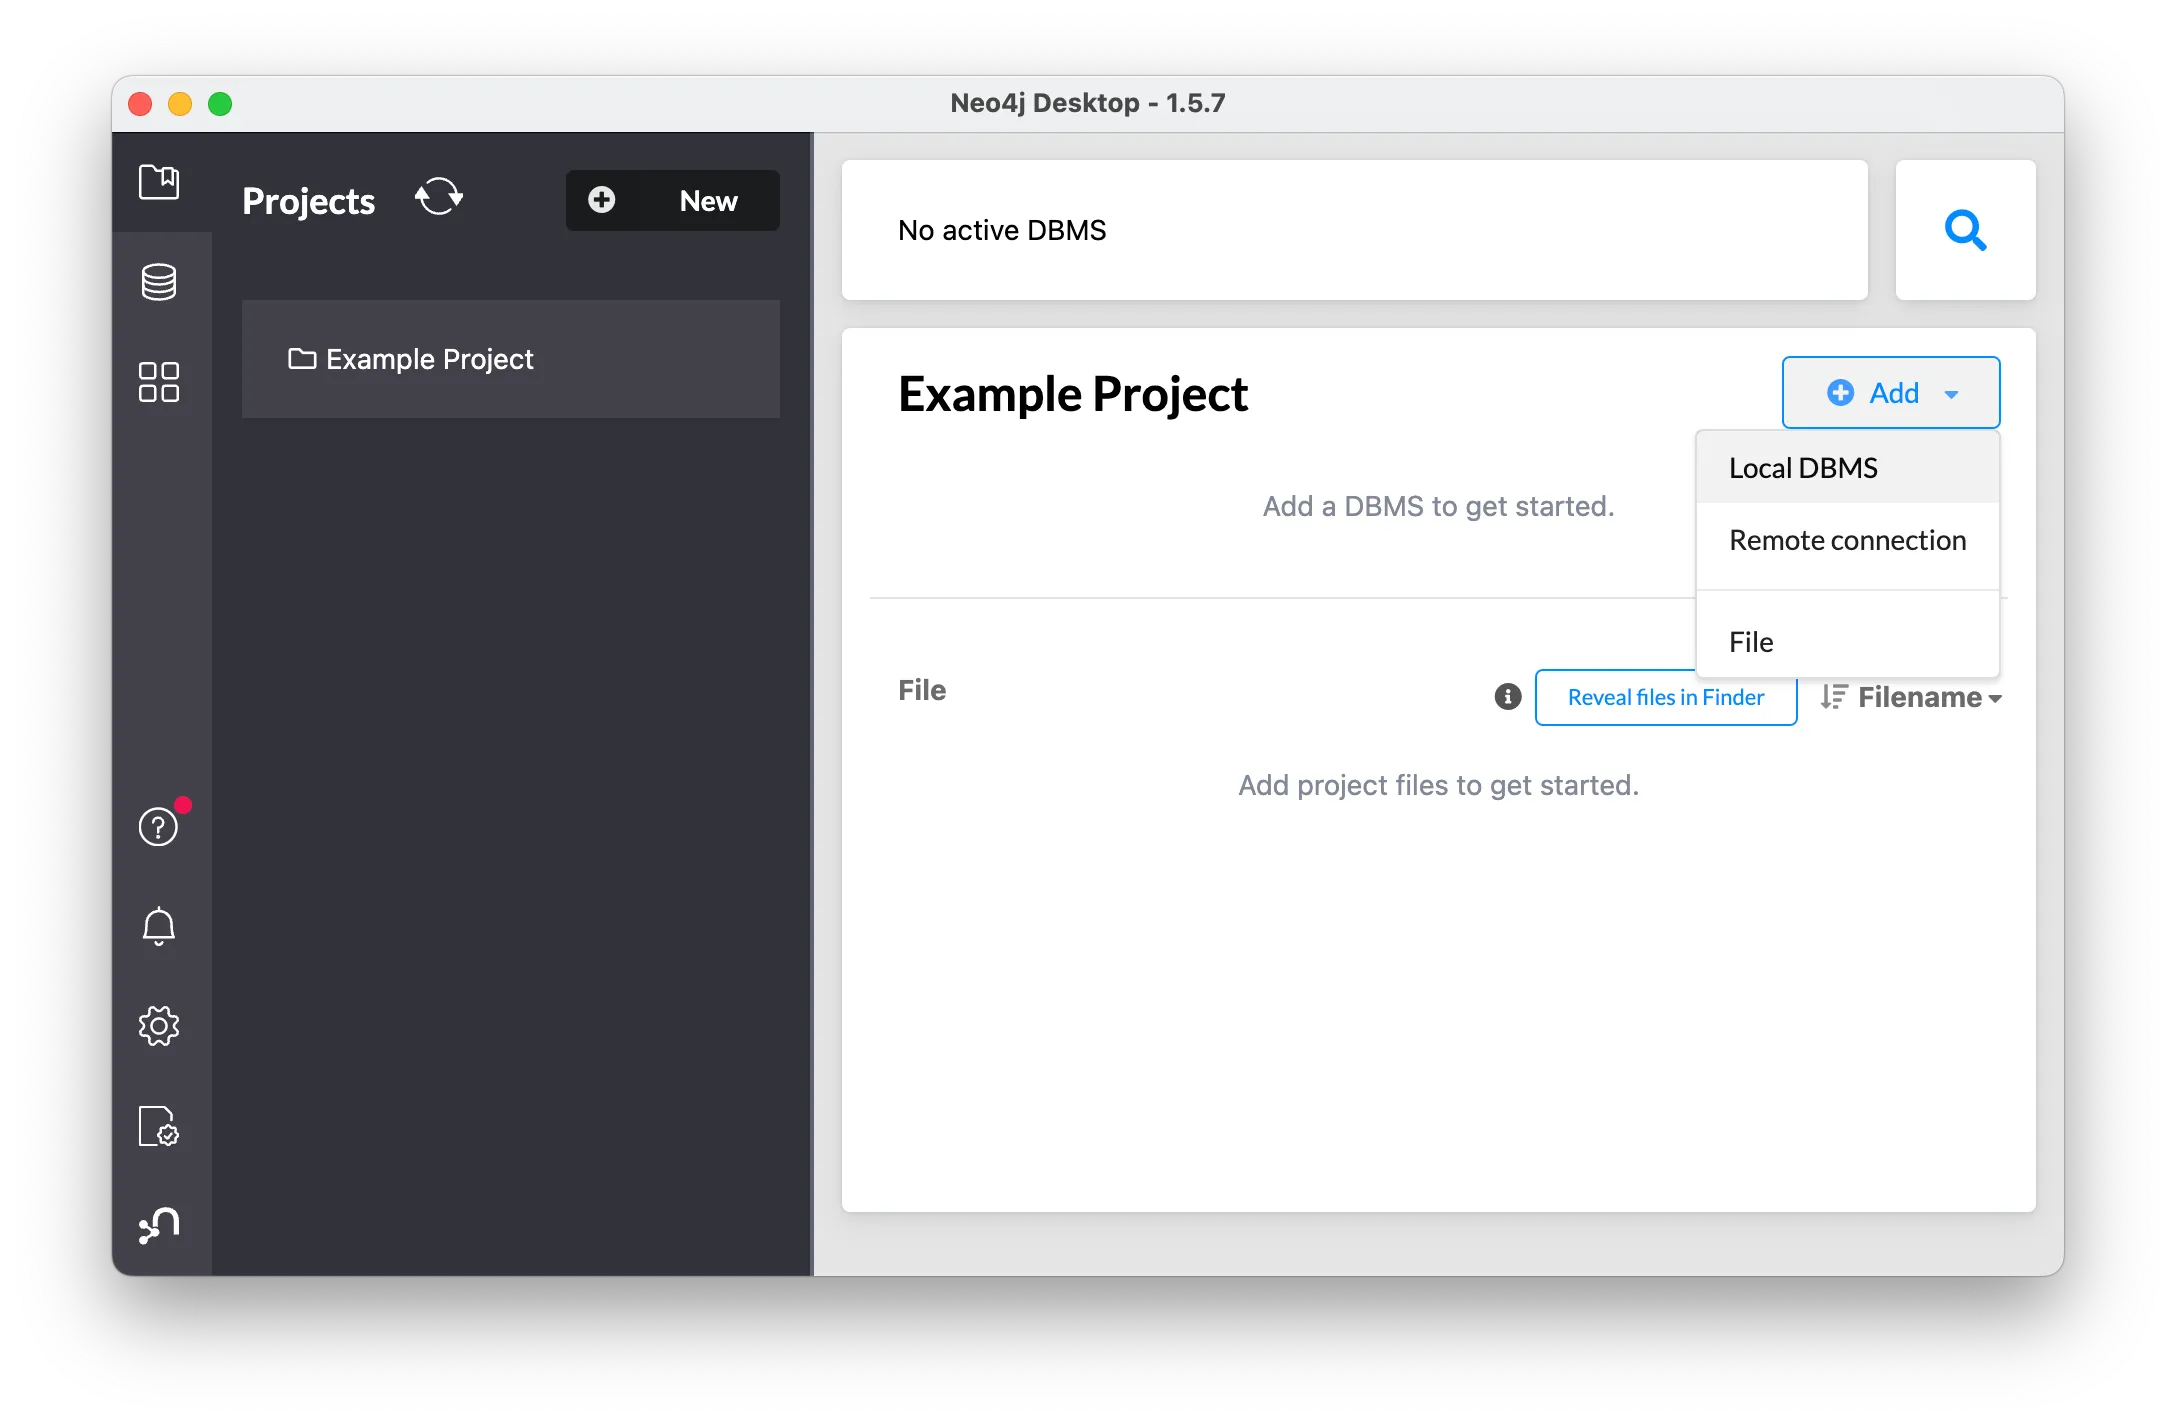The height and width of the screenshot is (1424, 2176).
Task: Click the refresh projects sync icon
Action: click(x=439, y=197)
